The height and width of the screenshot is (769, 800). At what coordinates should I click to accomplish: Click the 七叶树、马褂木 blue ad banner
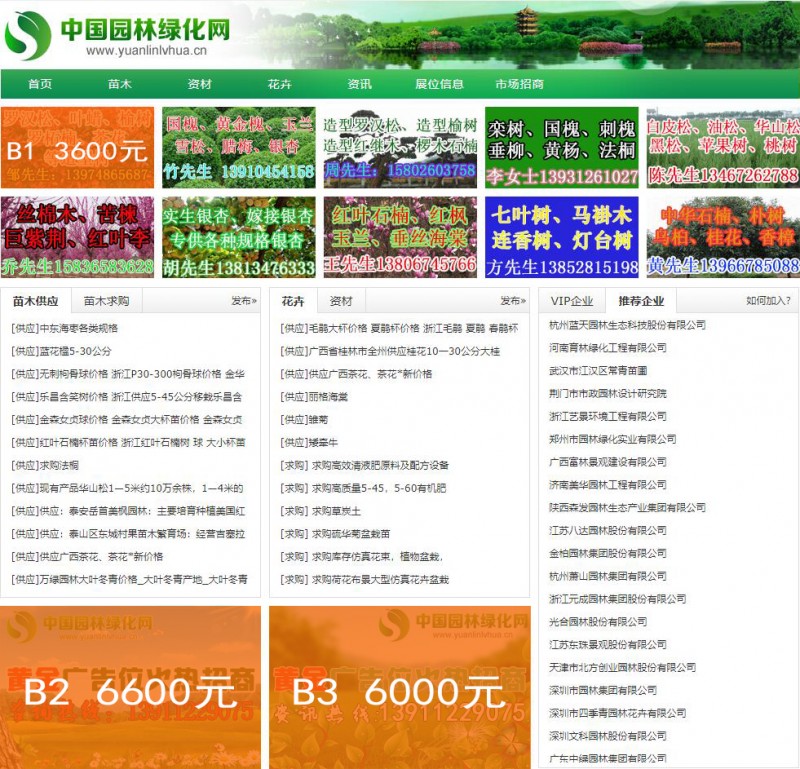pyautogui.click(x=562, y=237)
